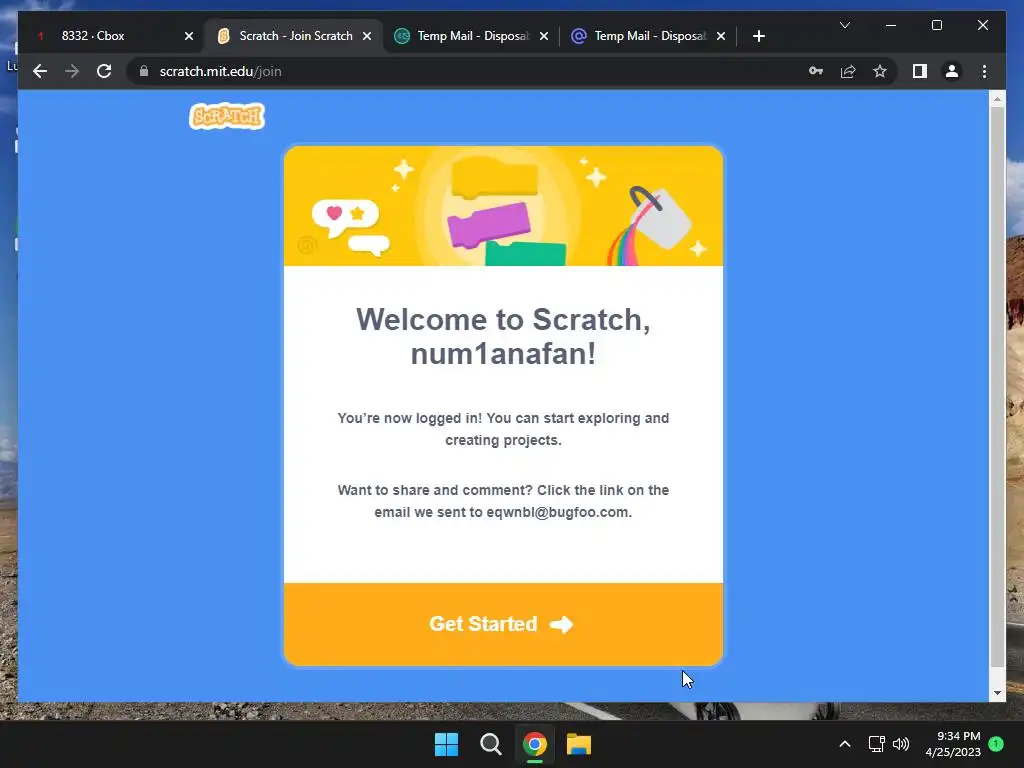
Task: Open Chrome's three-dot menu
Action: pos(984,71)
